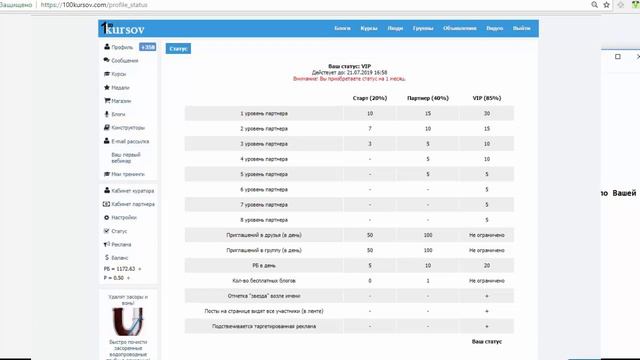Click the Действует до: 21.07.2019 16:58 line
This screenshot has width=640, height=360.
(x=349, y=72)
